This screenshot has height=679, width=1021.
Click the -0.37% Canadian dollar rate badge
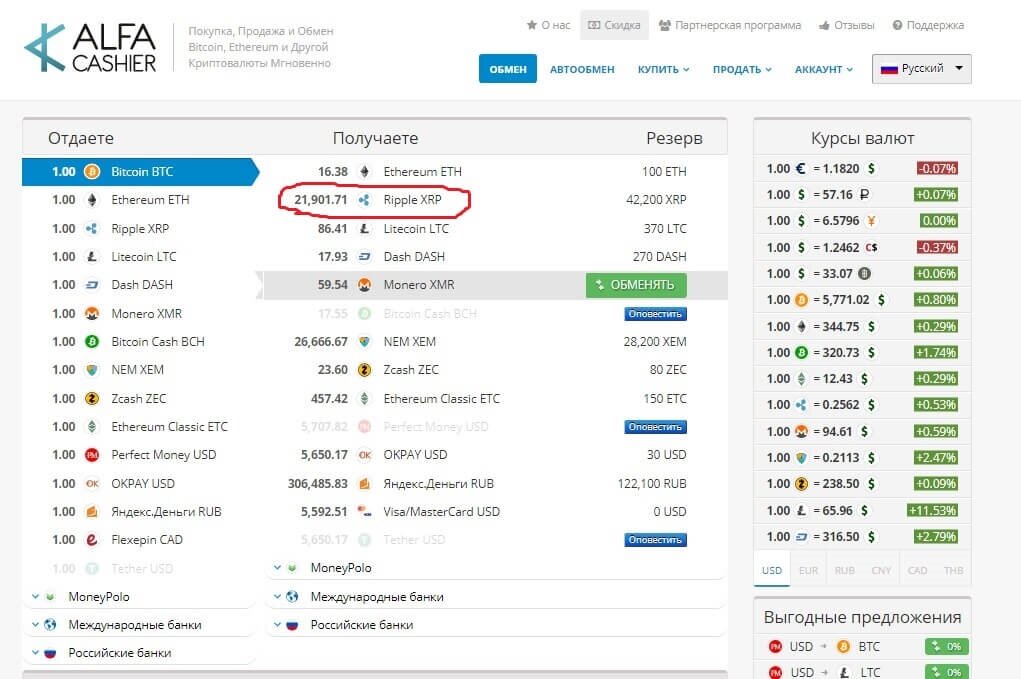pyautogui.click(x=937, y=247)
